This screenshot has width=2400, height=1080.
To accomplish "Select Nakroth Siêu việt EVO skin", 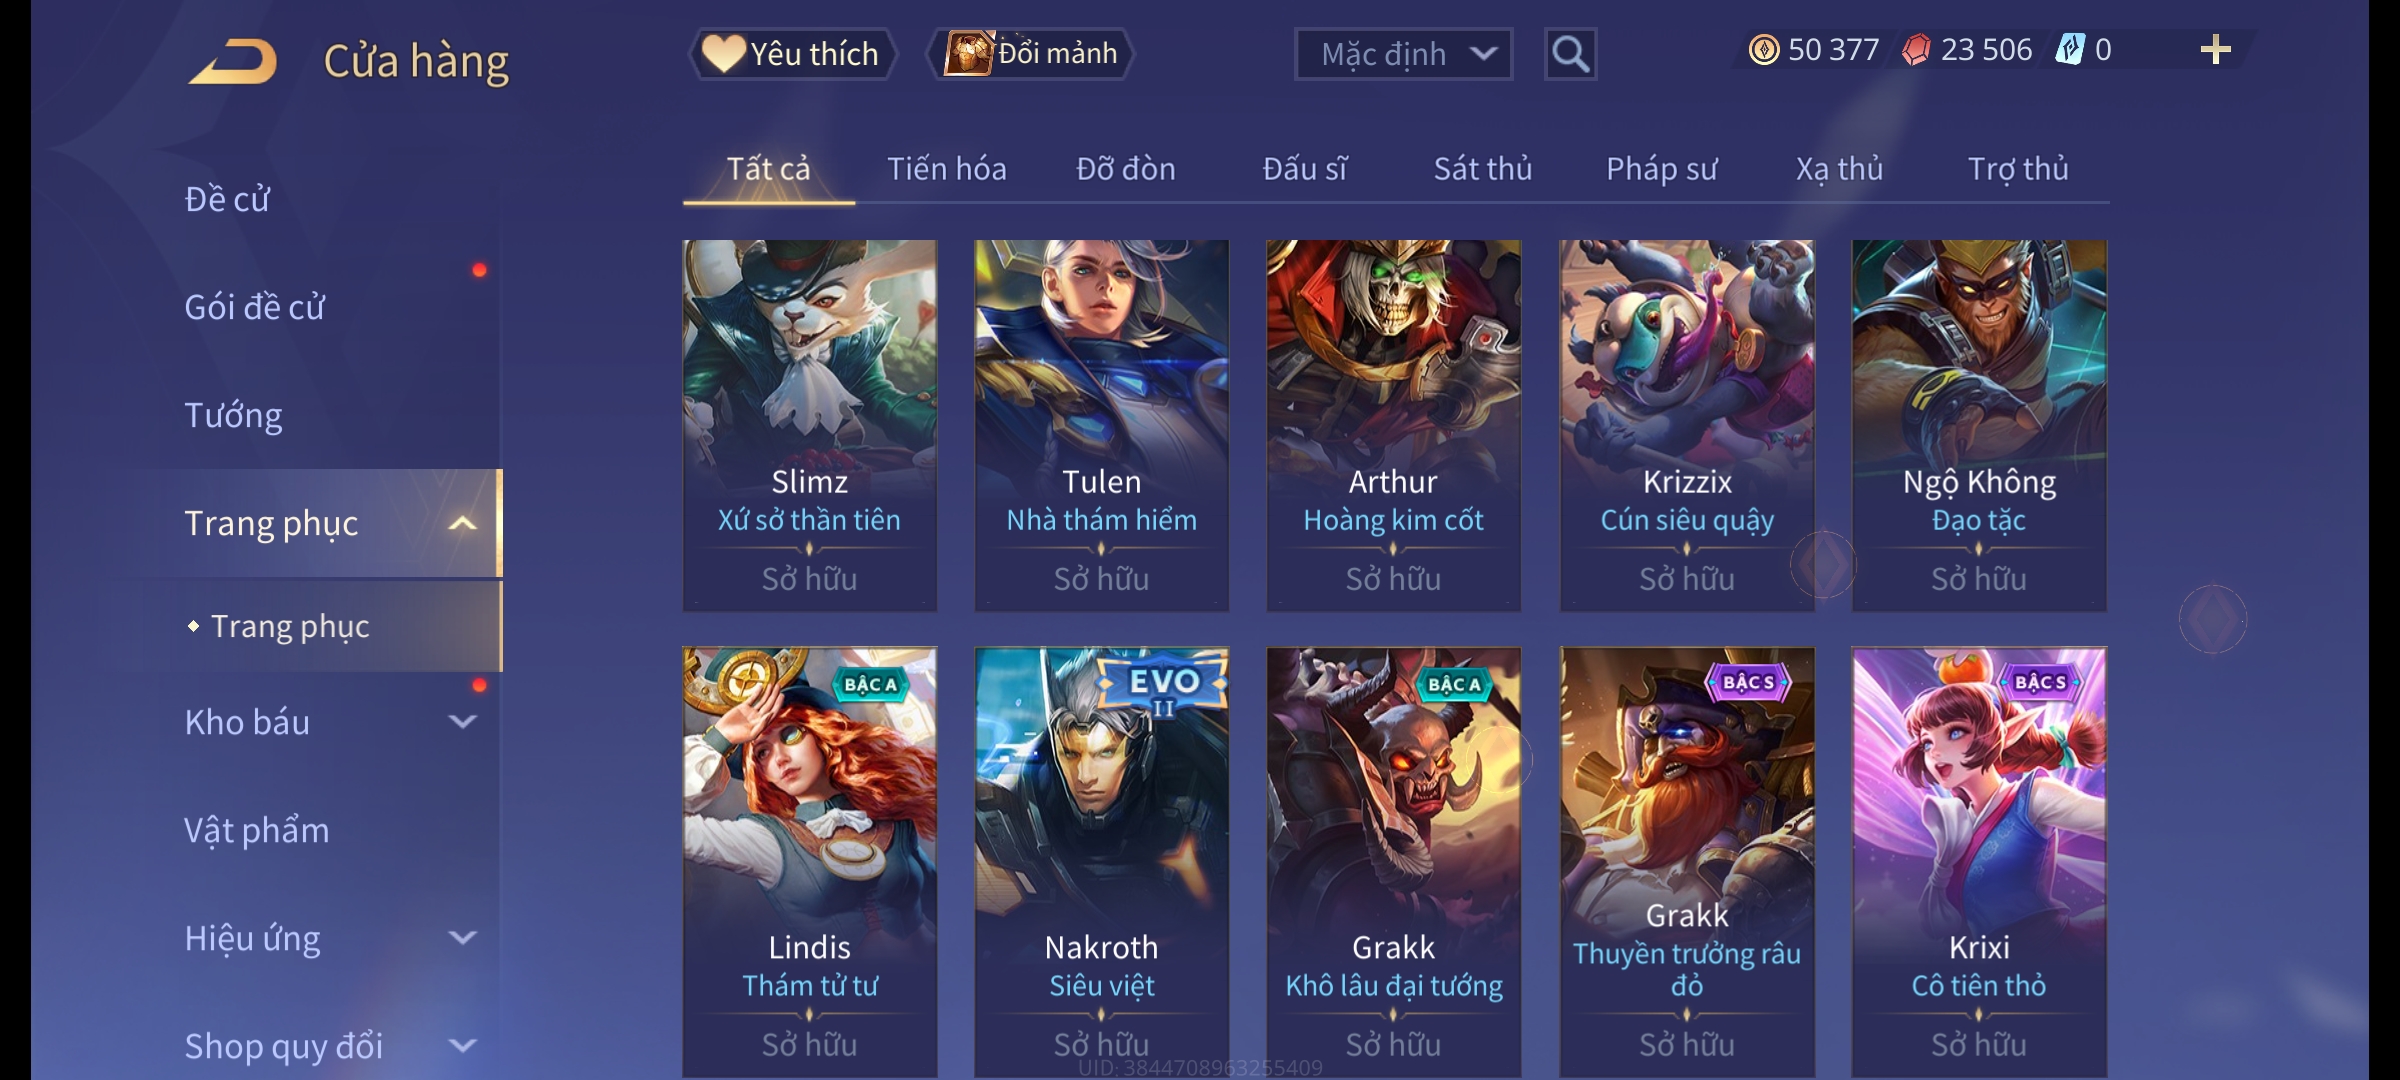I will point(1102,862).
